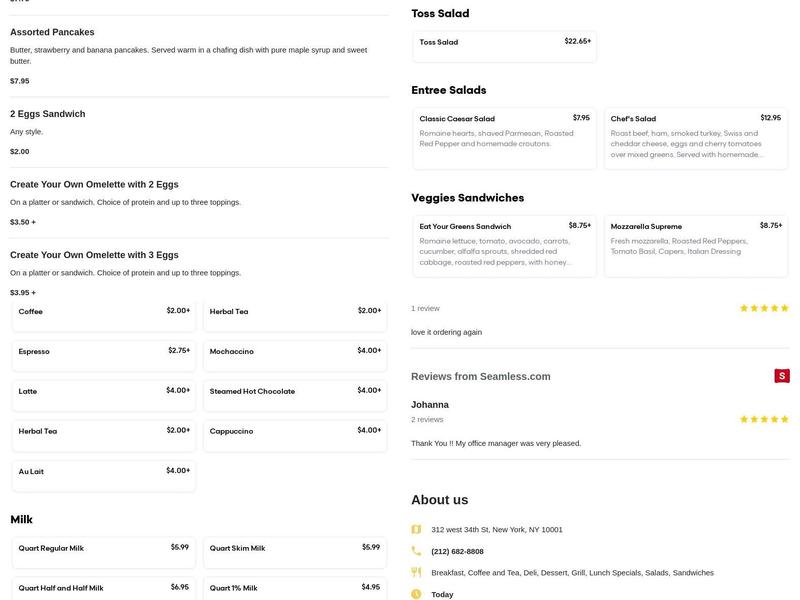Screen dimensions: 800x600
Task: Click the phone icon in About us
Action: click(x=416, y=551)
